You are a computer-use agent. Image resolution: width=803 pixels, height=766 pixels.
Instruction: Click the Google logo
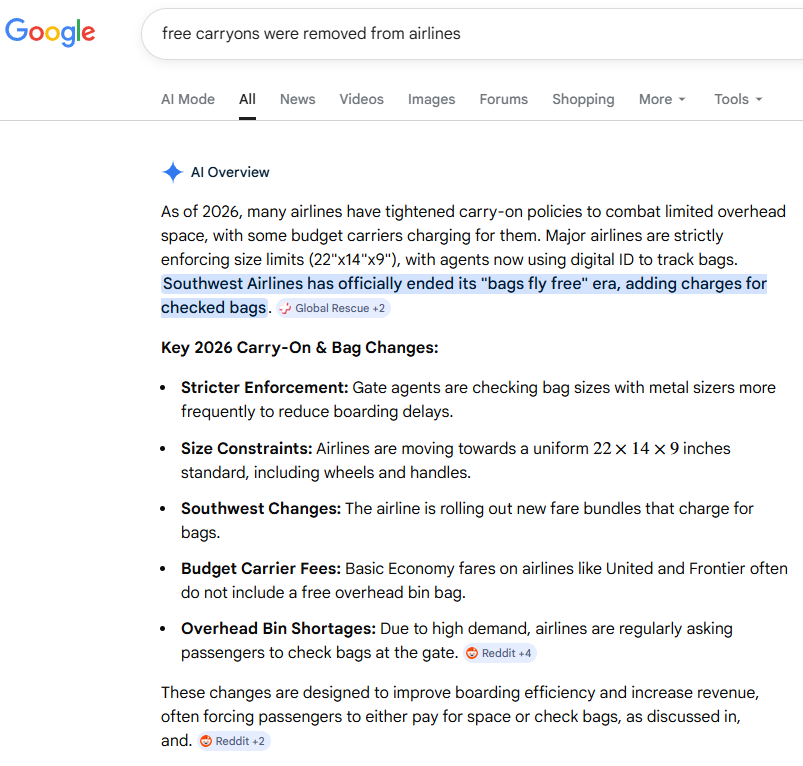[50, 32]
